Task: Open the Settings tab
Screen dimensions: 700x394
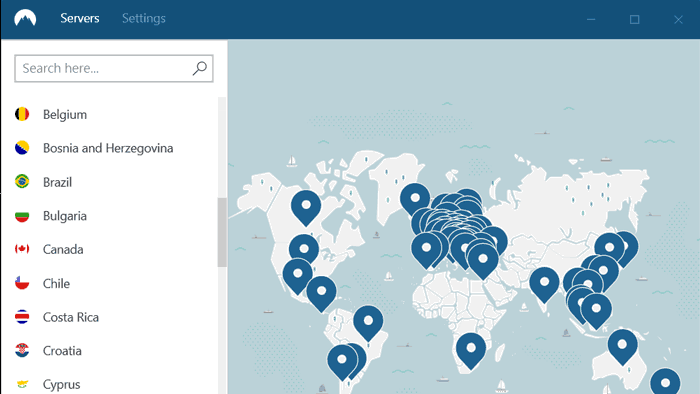Action: pos(144,18)
